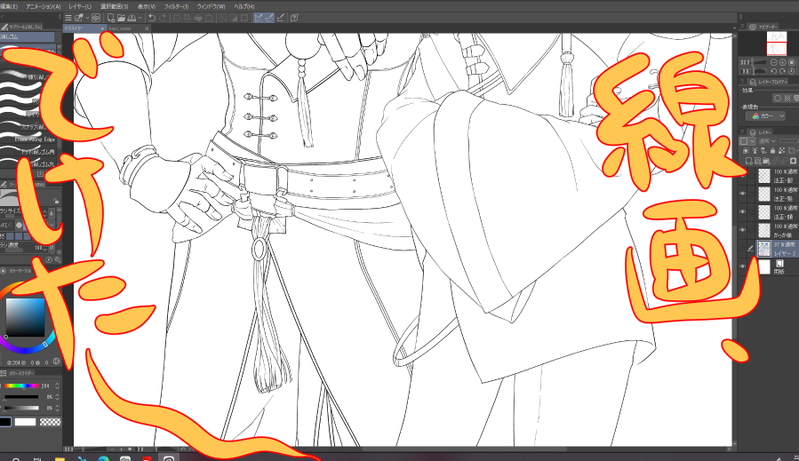Click the Clip Studio Paint support icon
The image size is (799, 461).
(294, 18)
